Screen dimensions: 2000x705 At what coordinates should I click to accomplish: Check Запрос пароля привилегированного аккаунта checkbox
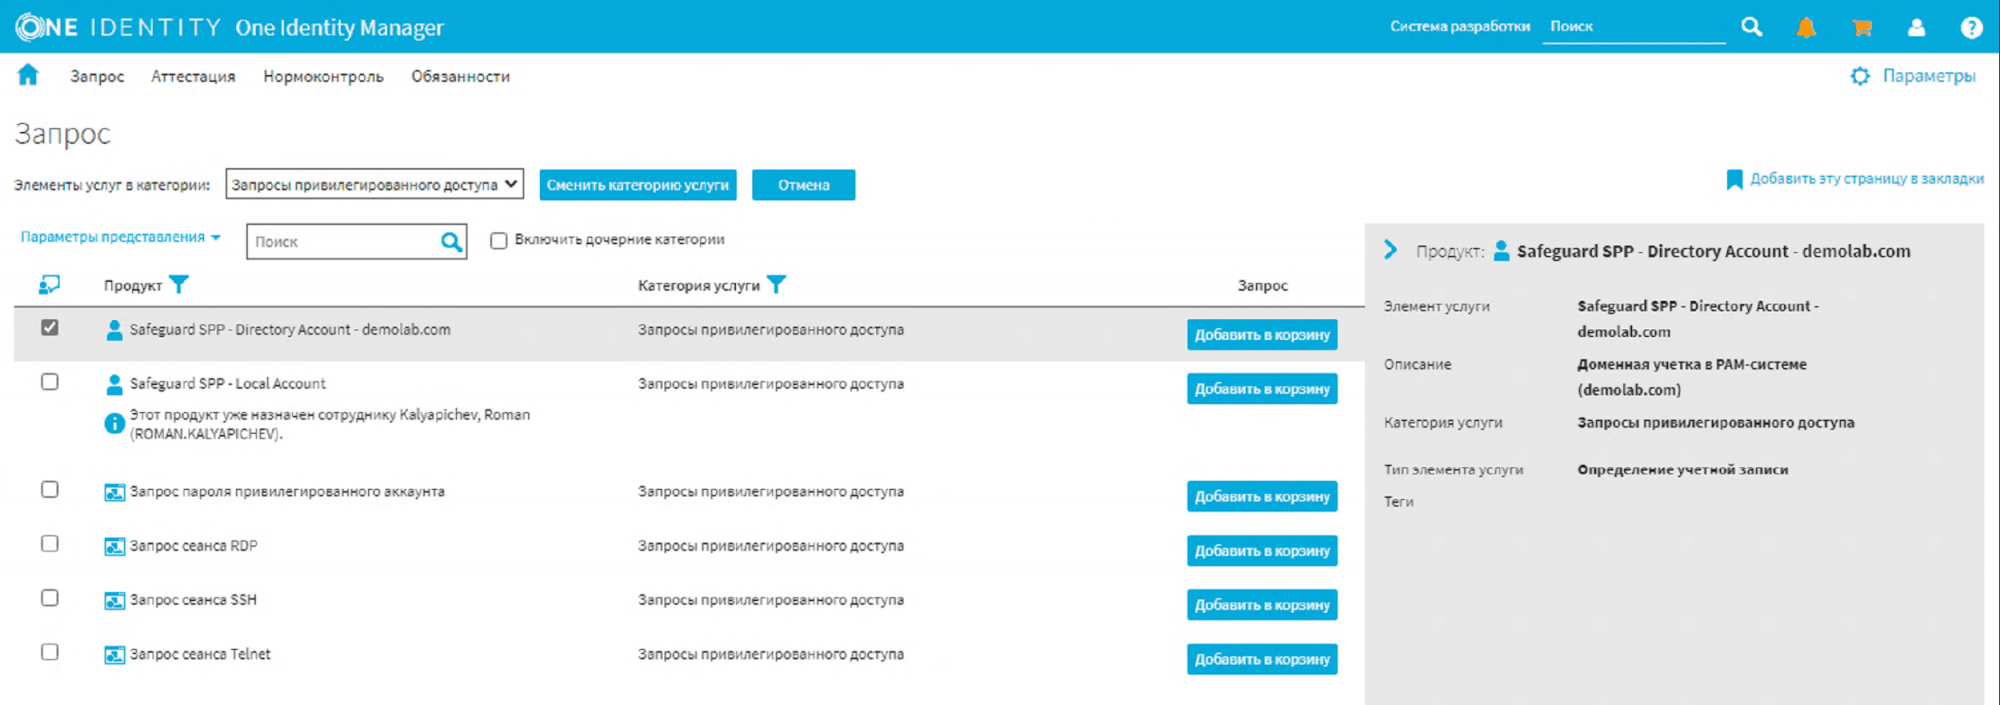[x=49, y=489]
